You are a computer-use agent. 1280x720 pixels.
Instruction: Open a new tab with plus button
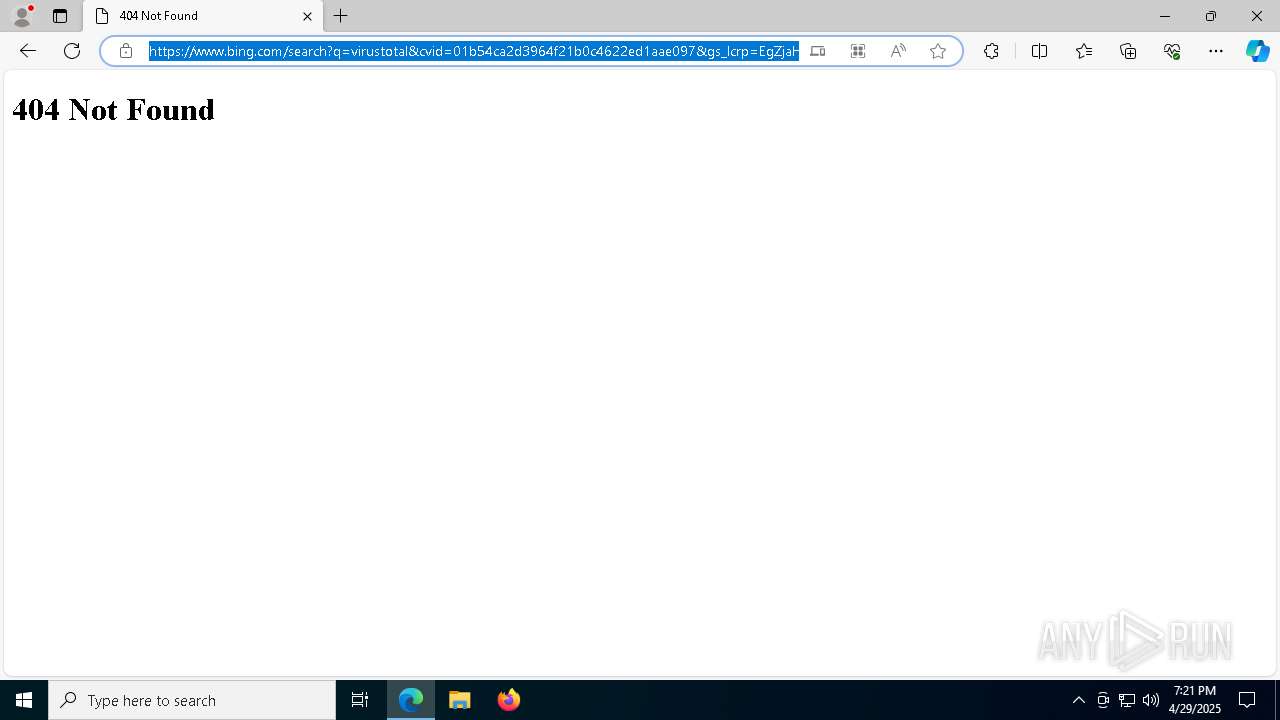coord(341,16)
